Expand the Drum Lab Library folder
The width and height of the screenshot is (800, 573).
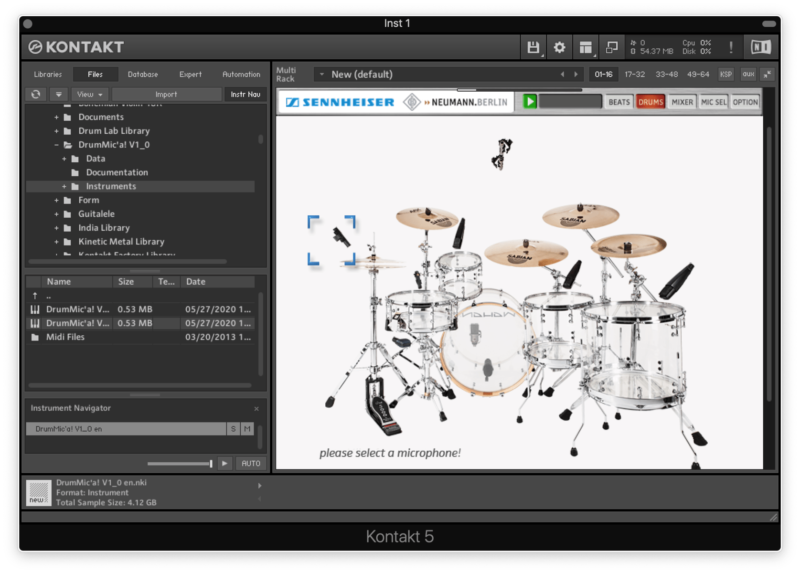(57, 131)
